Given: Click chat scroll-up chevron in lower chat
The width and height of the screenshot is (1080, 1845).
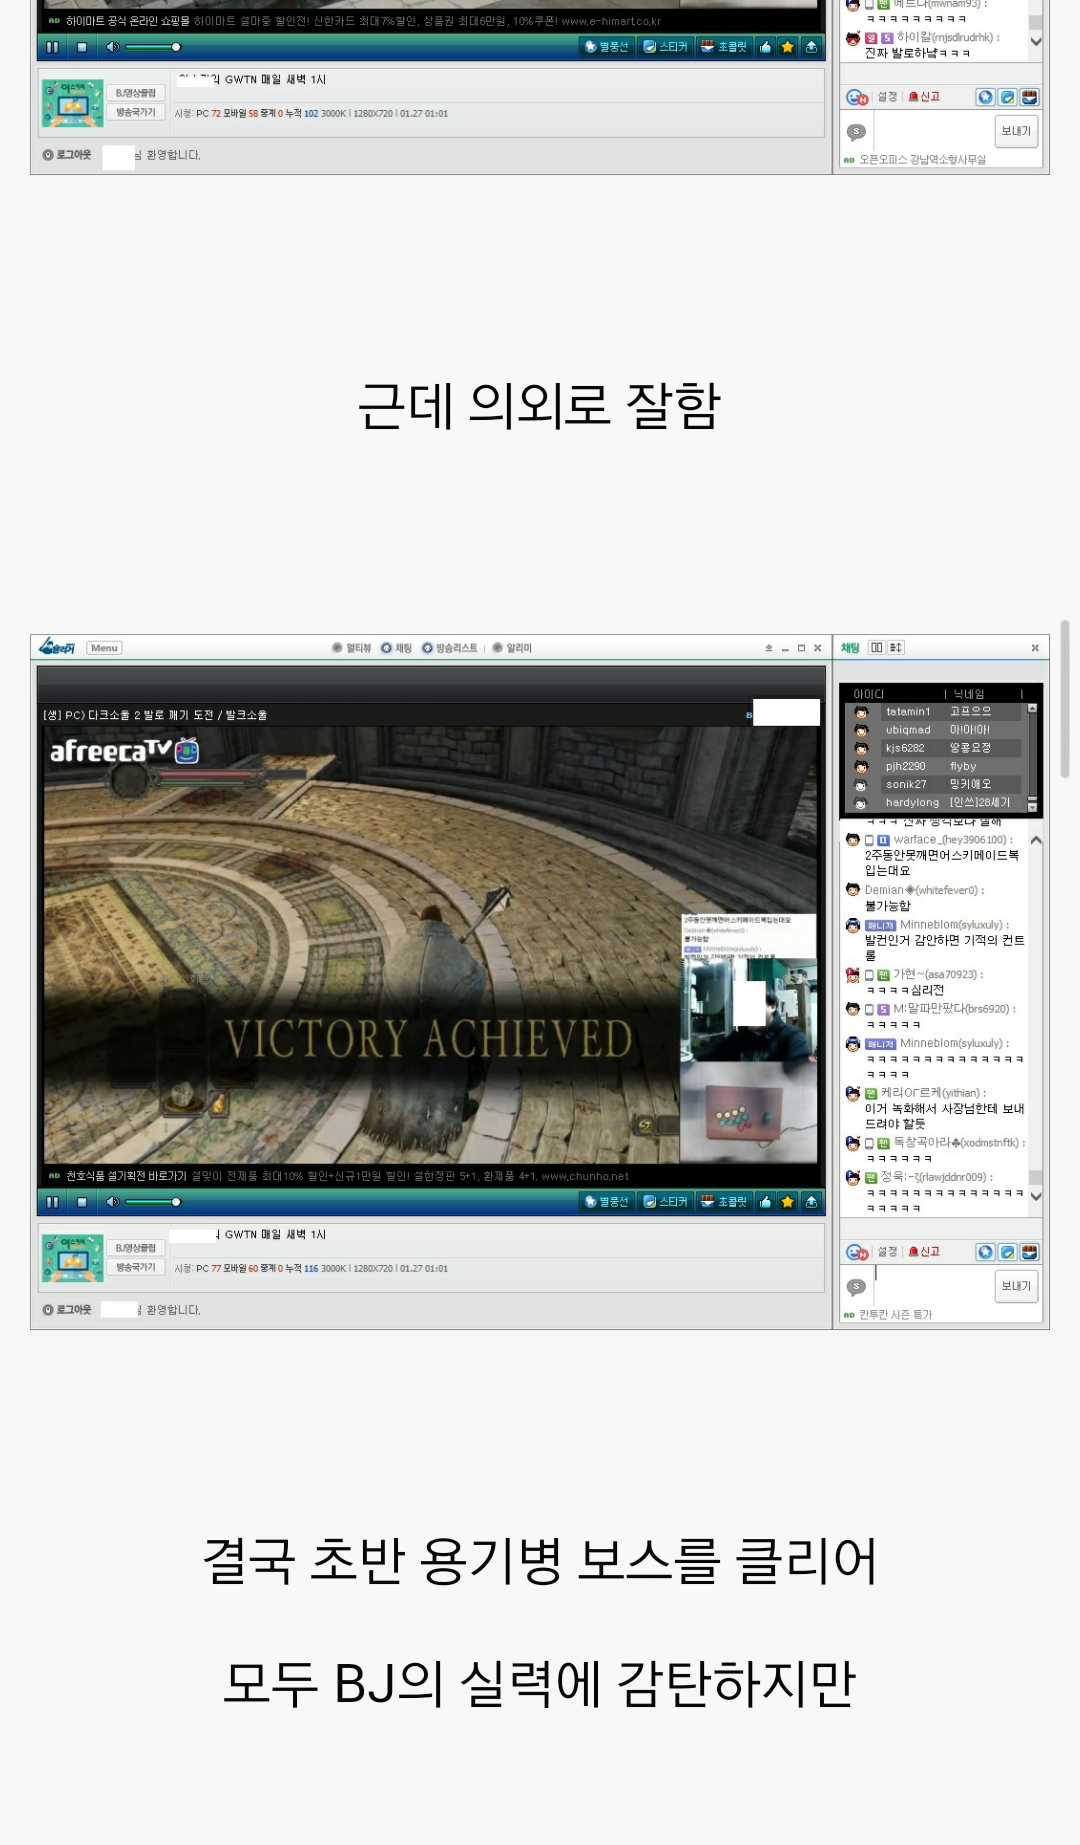Looking at the screenshot, I should click(1036, 840).
